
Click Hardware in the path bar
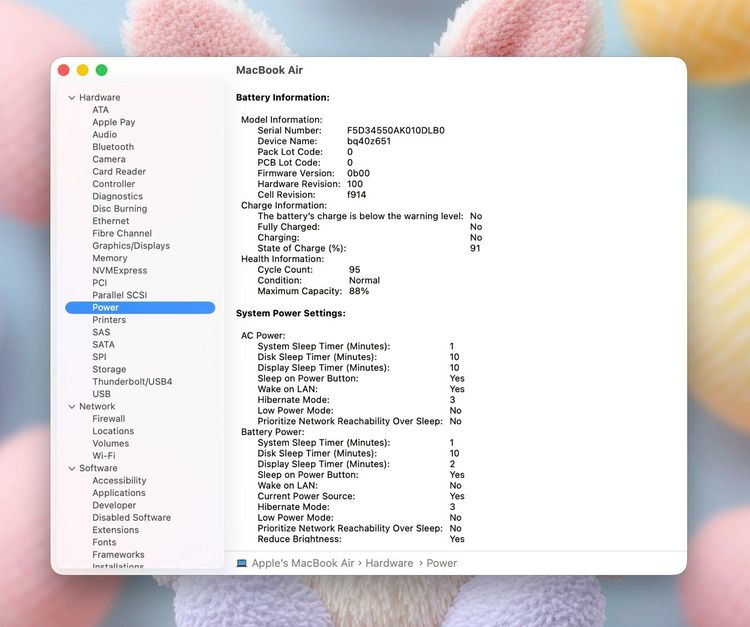pos(389,563)
